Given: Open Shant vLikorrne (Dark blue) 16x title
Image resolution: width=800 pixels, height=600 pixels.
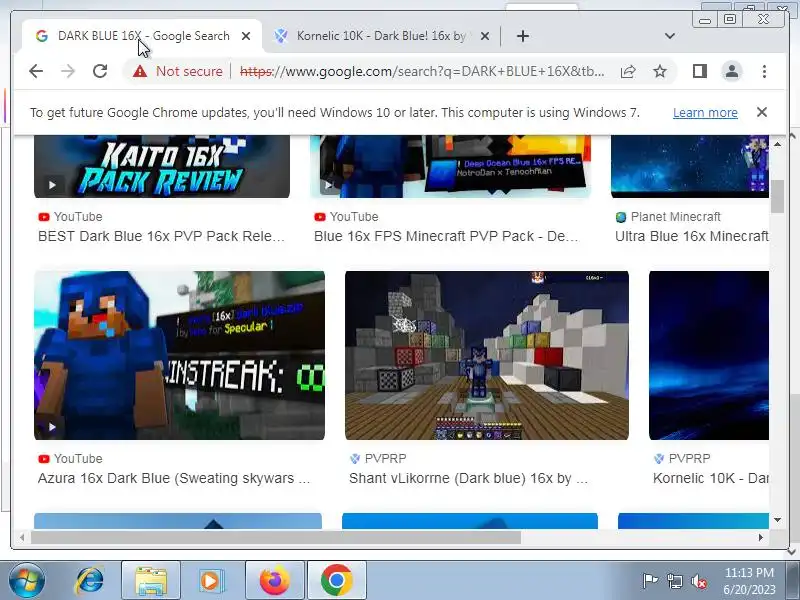Looking at the screenshot, I should coord(468,478).
